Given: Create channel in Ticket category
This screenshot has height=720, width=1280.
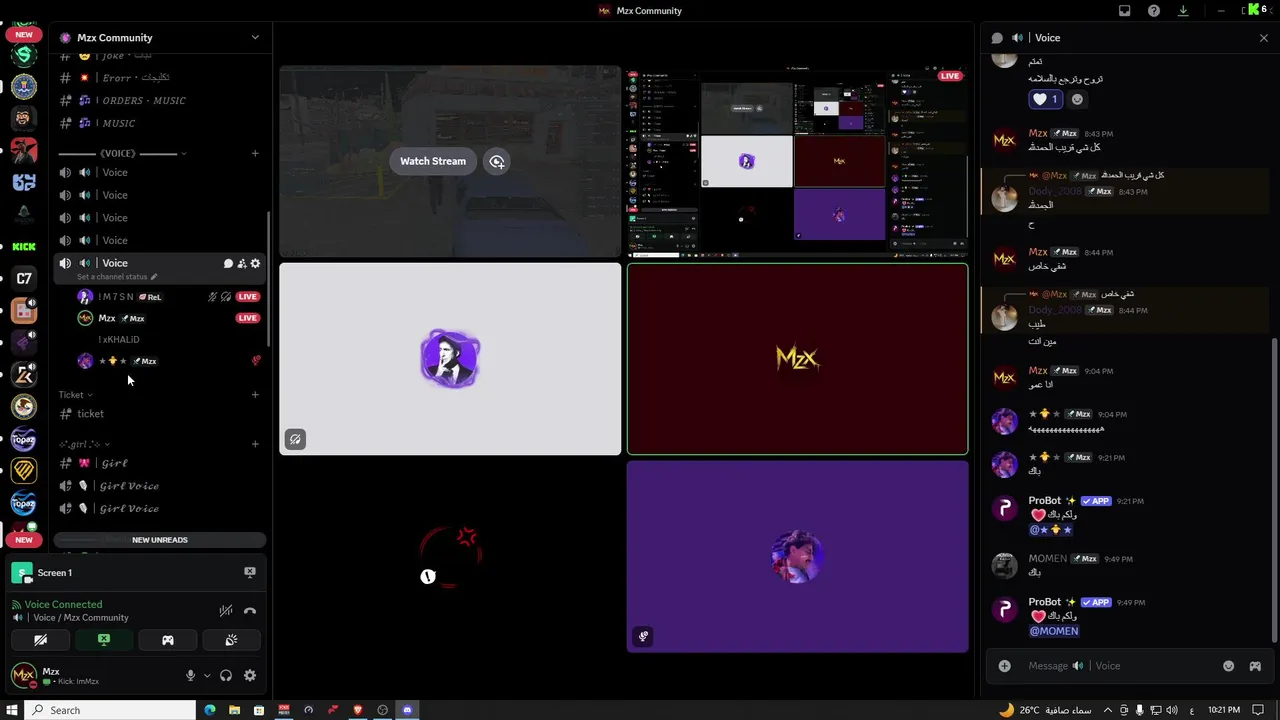Looking at the screenshot, I should (255, 395).
